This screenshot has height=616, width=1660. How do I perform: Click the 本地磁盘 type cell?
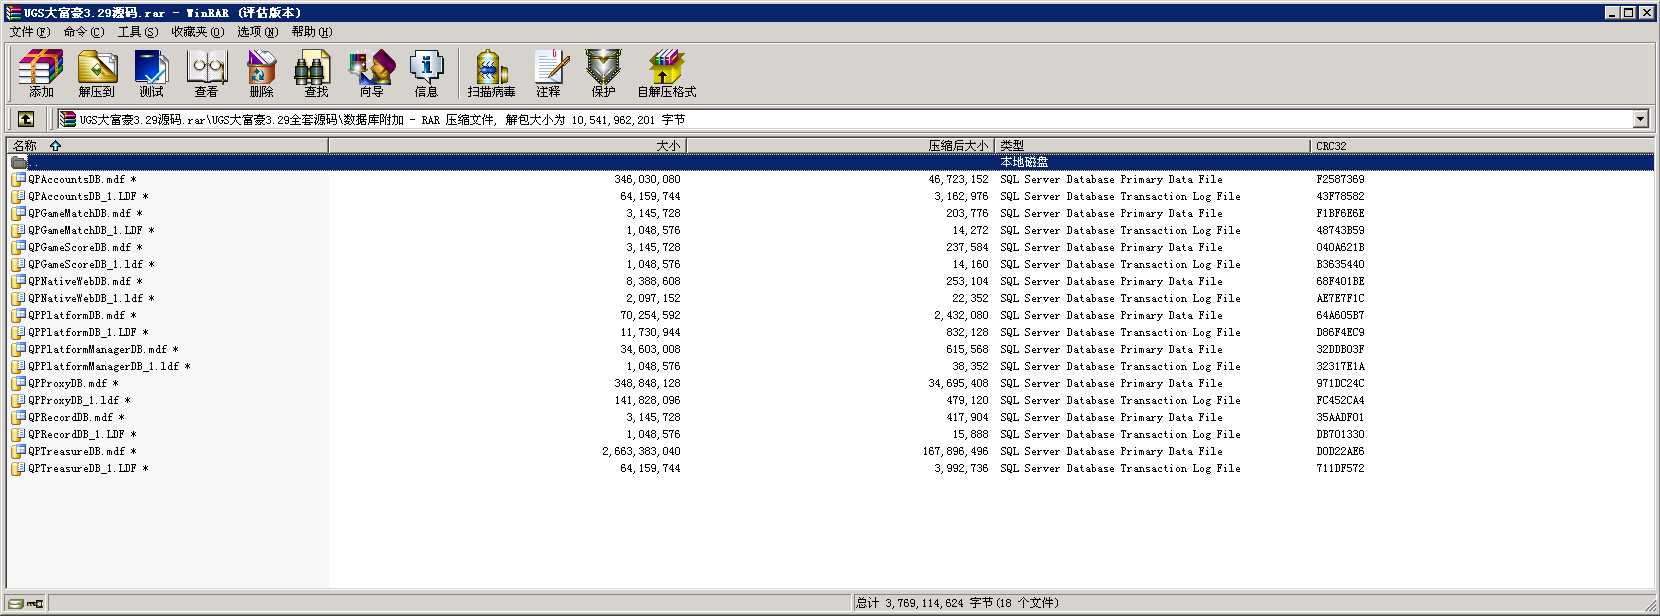coord(1024,162)
